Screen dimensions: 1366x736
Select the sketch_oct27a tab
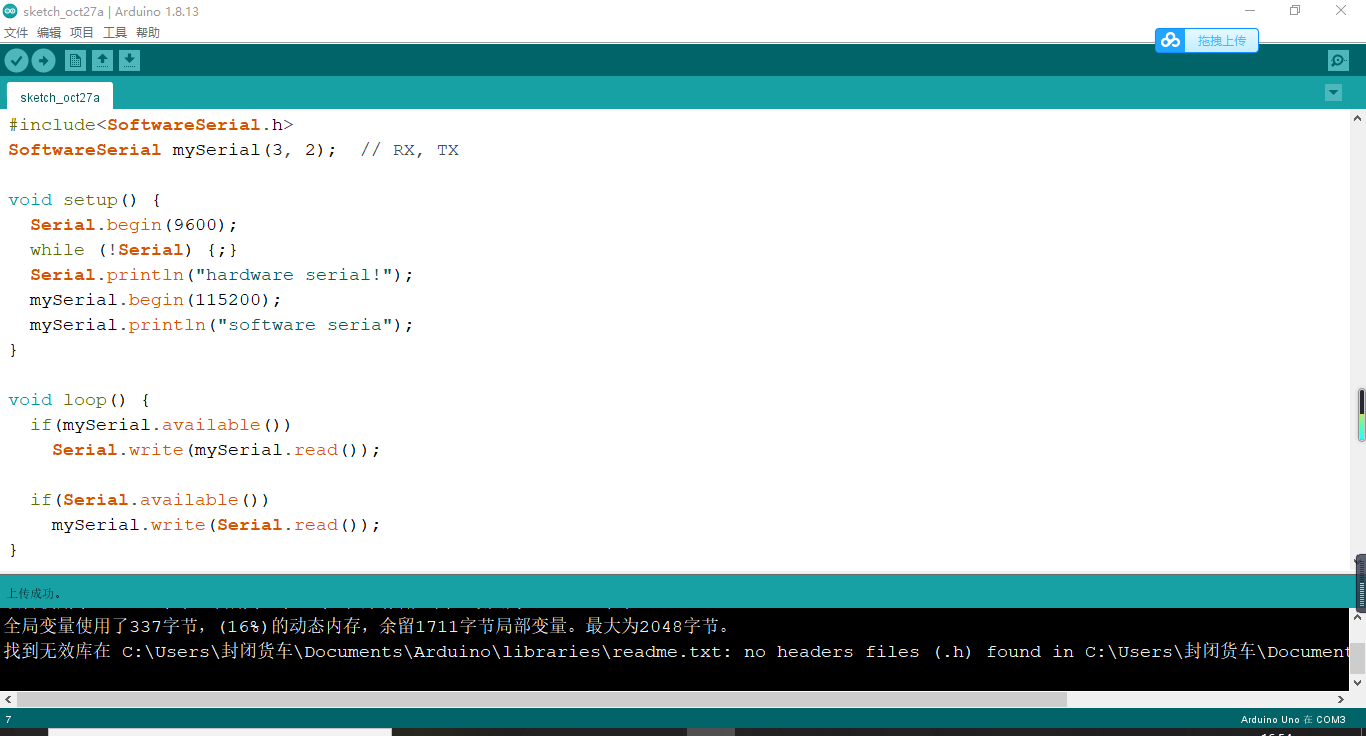coord(60,97)
